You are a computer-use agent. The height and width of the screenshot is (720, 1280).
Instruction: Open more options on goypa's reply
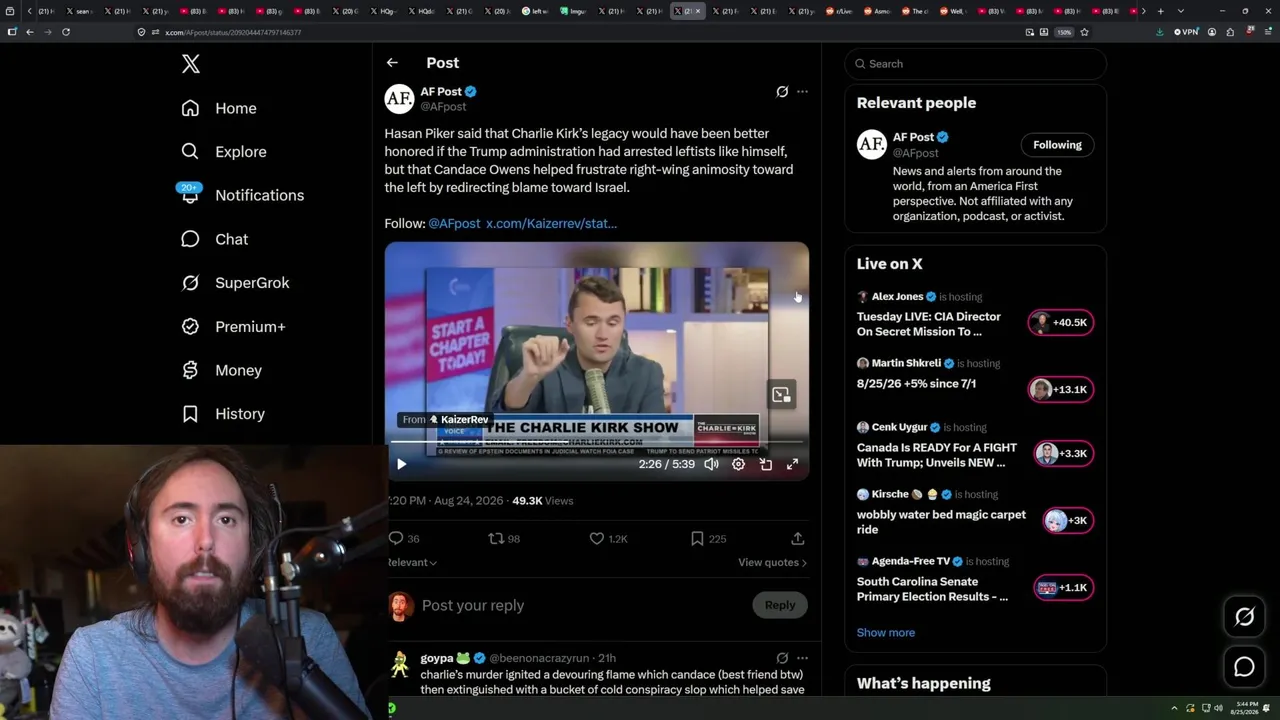coord(802,658)
